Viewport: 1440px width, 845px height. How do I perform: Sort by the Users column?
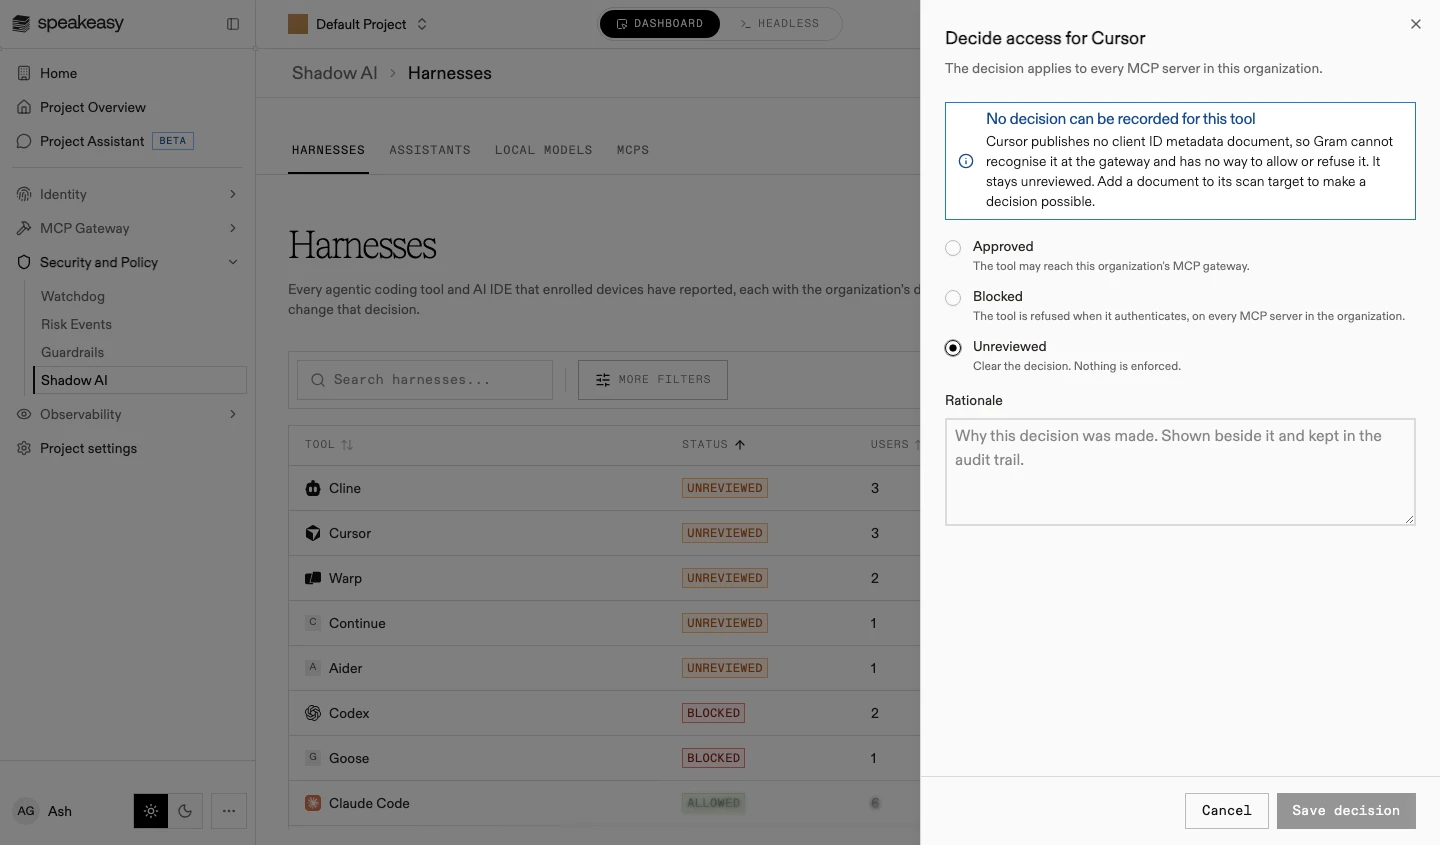[895, 444]
